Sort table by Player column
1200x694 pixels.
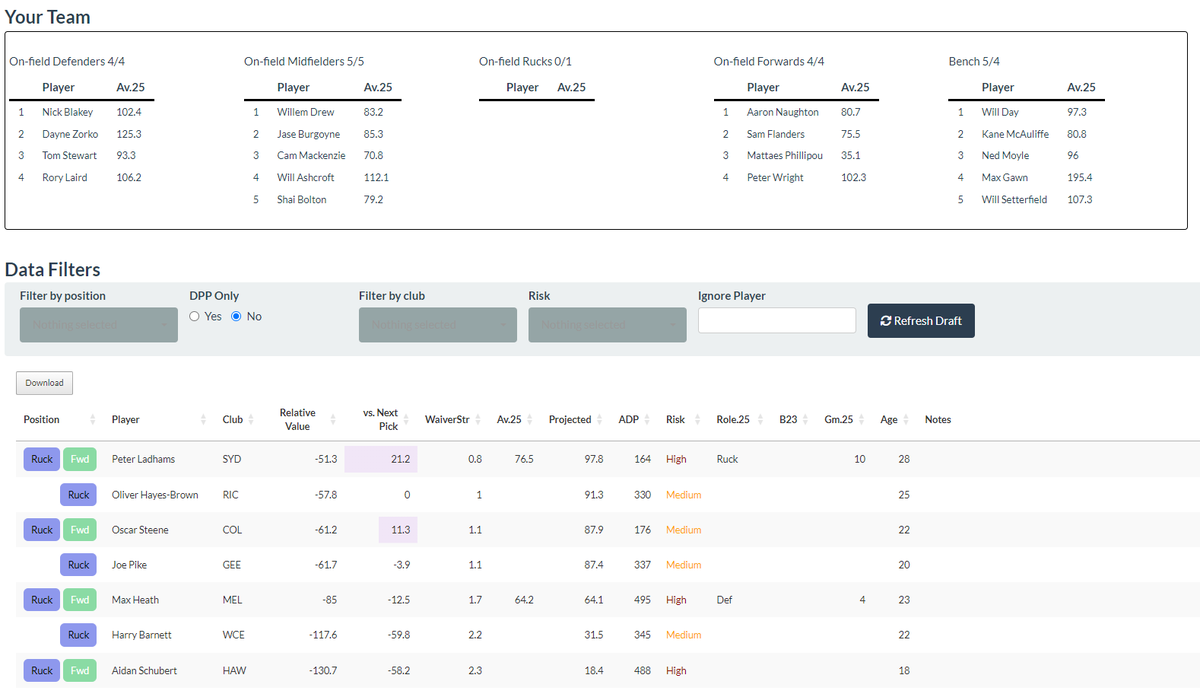[x=158, y=419]
